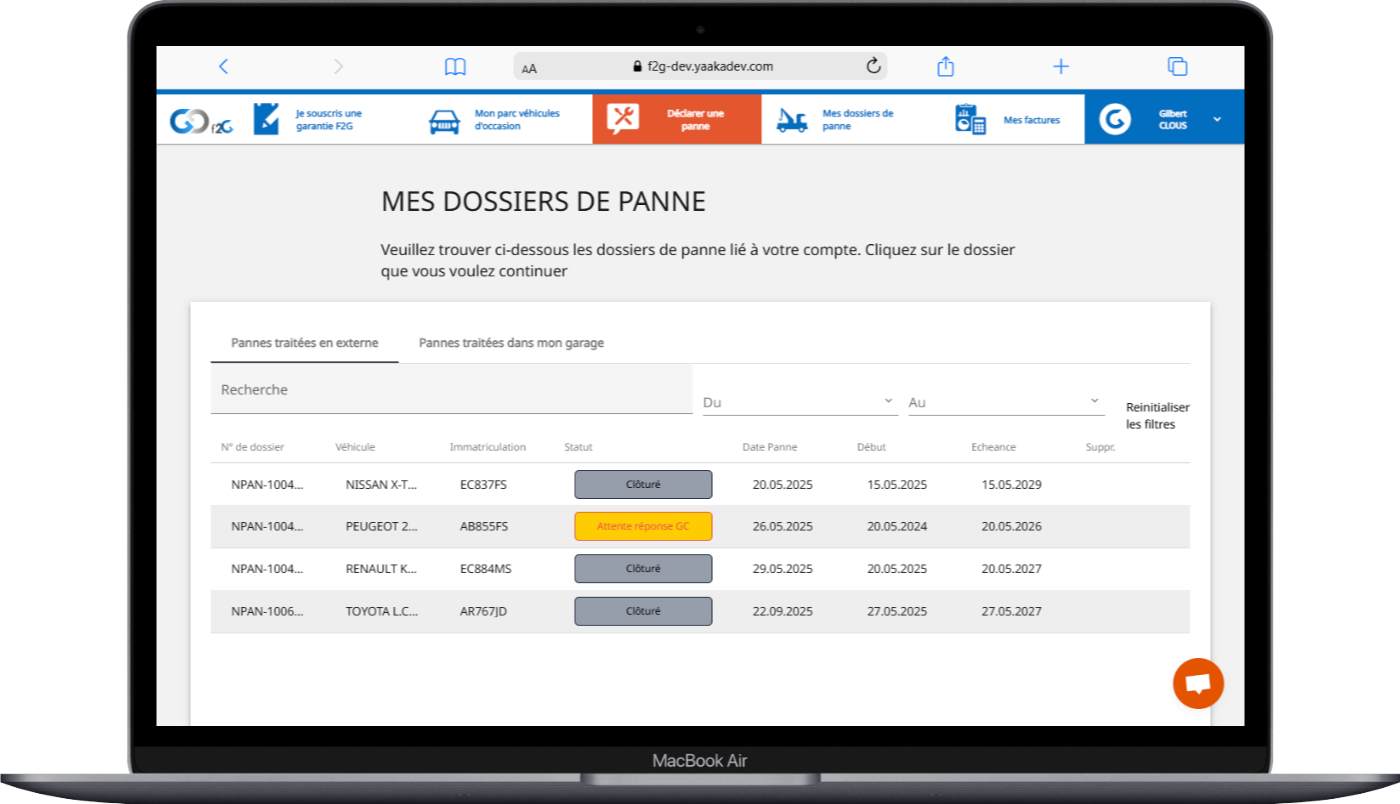Open the TOYOTA dossier row
Viewport: 1400px width, 804px height.
tap(381, 611)
